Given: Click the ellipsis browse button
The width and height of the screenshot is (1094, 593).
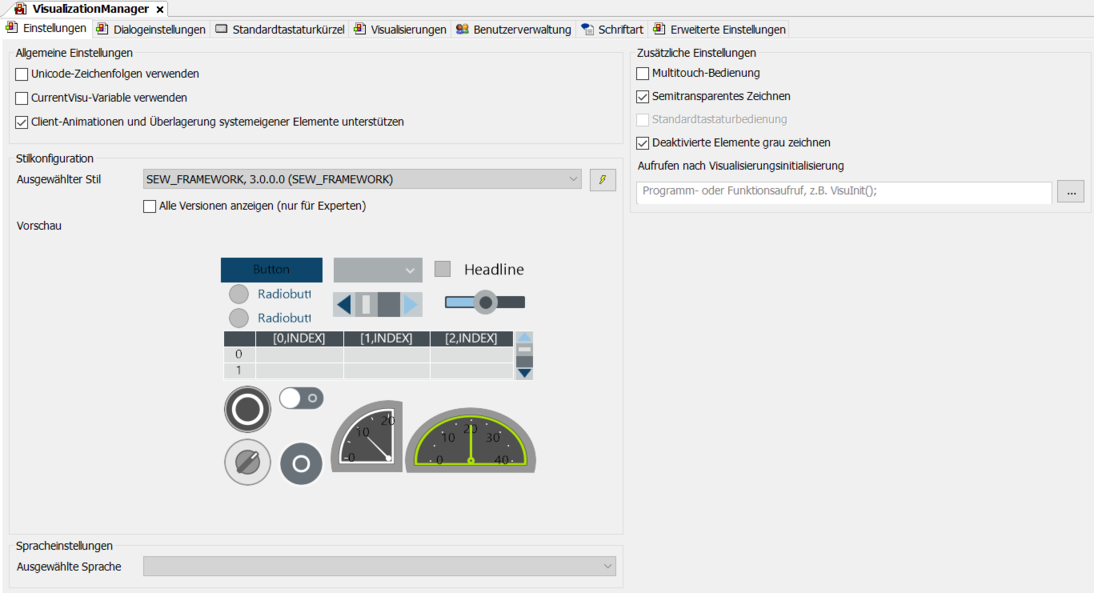Looking at the screenshot, I should [x=1070, y=192].
